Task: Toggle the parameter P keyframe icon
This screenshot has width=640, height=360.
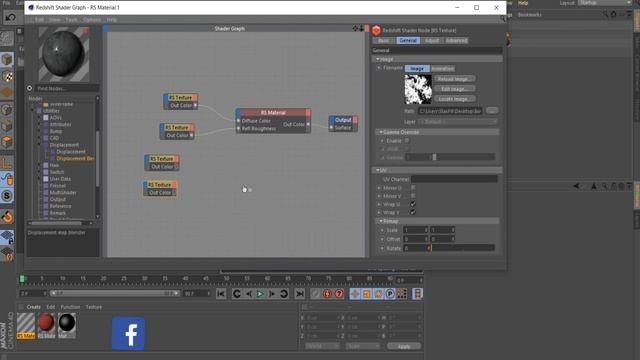Action: pos(390,294)
